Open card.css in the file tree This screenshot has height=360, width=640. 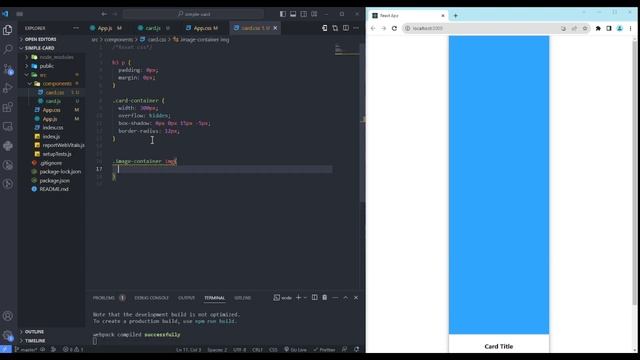[x=54, y=93]
